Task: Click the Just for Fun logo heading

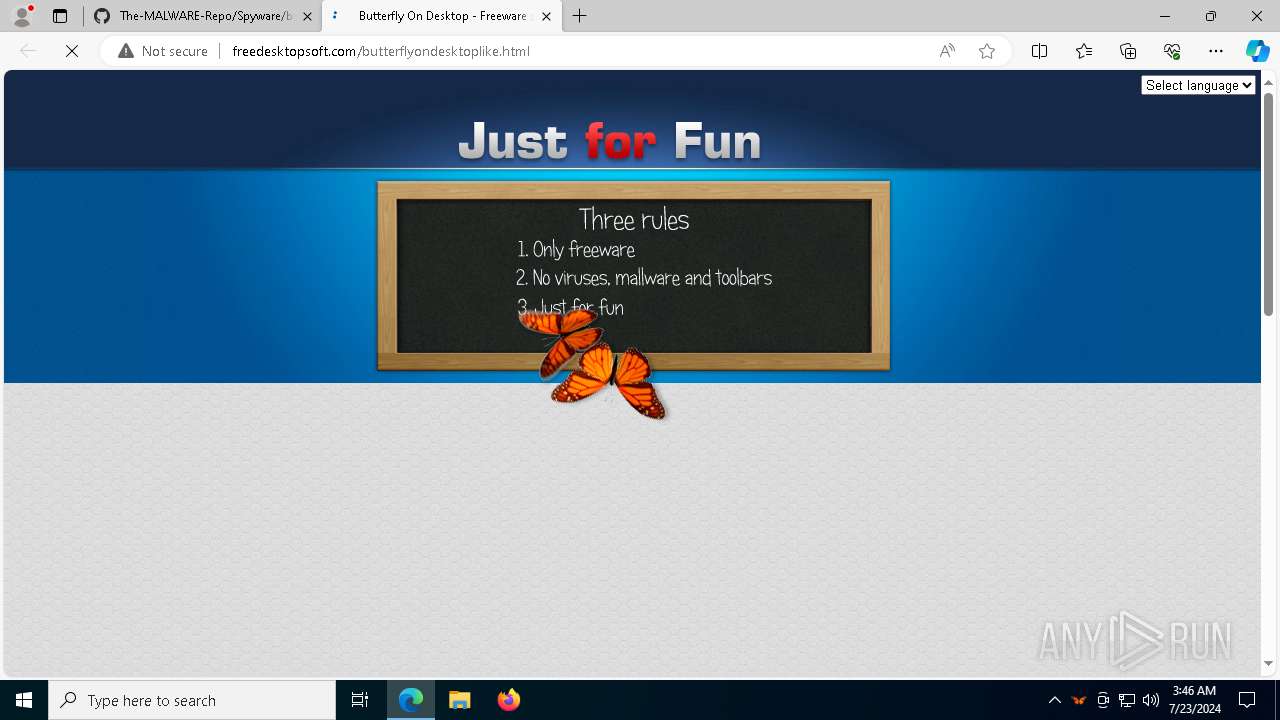Action: (x=609, y=140)
